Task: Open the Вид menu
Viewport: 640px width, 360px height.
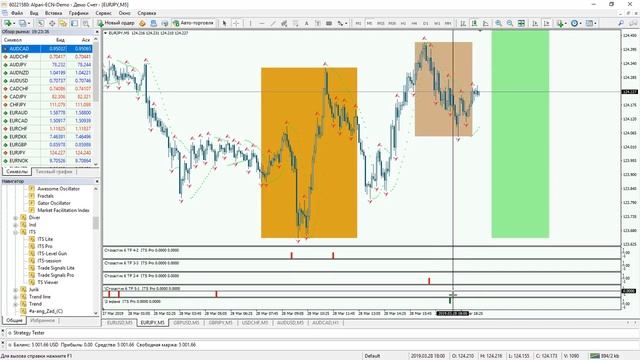Action: click(34, 13)
